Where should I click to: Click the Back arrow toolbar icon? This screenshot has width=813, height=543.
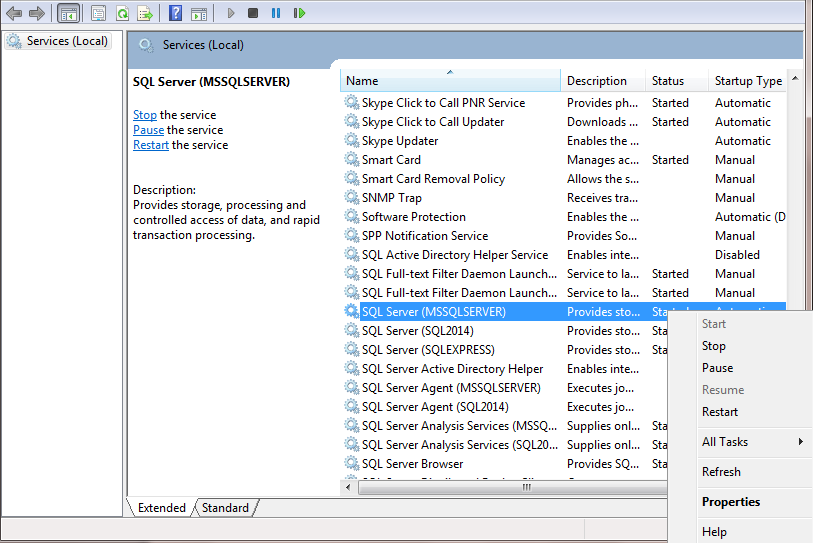point(14,13)
